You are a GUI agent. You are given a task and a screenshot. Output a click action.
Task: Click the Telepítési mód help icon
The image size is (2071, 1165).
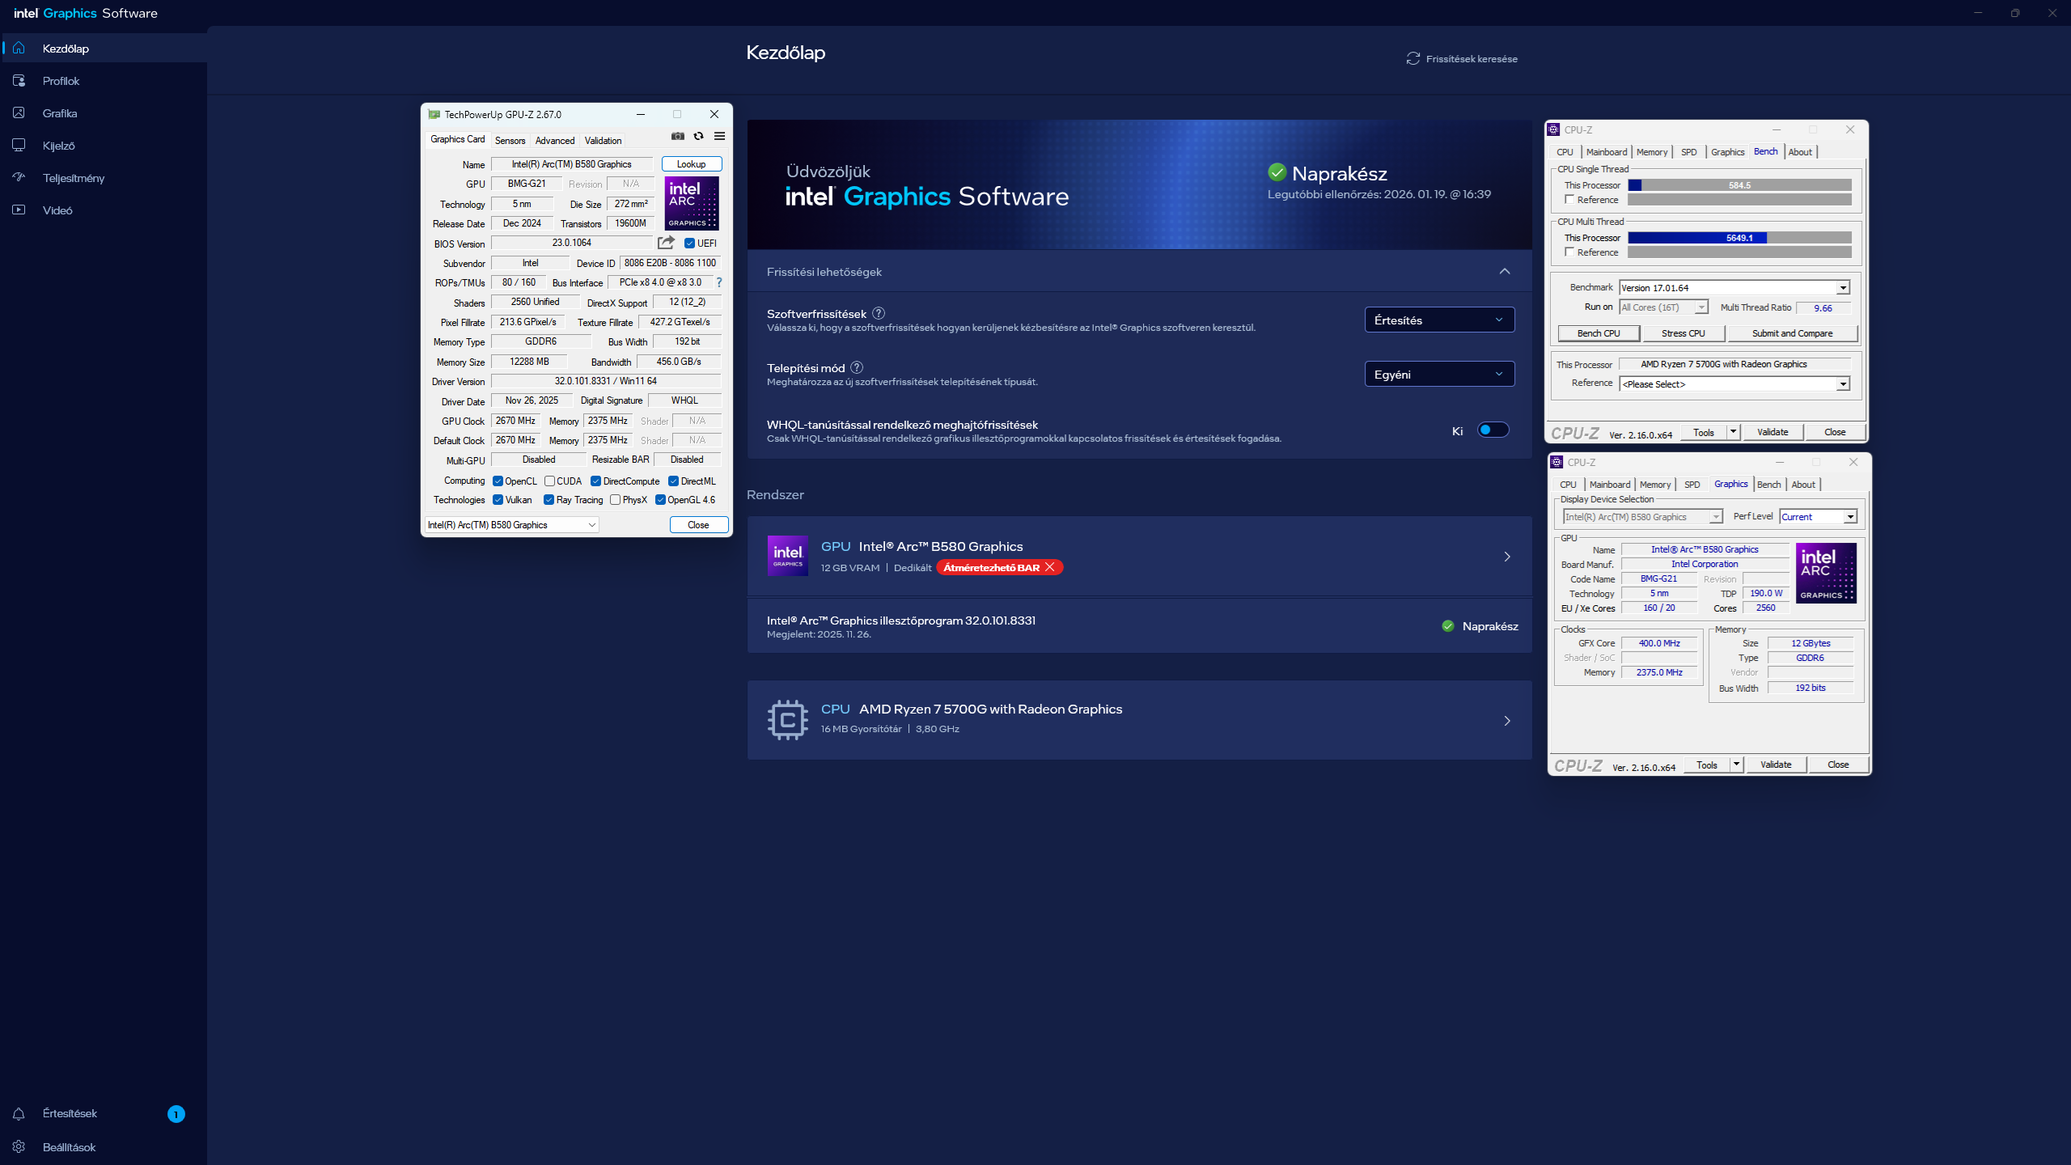point(857,368)
